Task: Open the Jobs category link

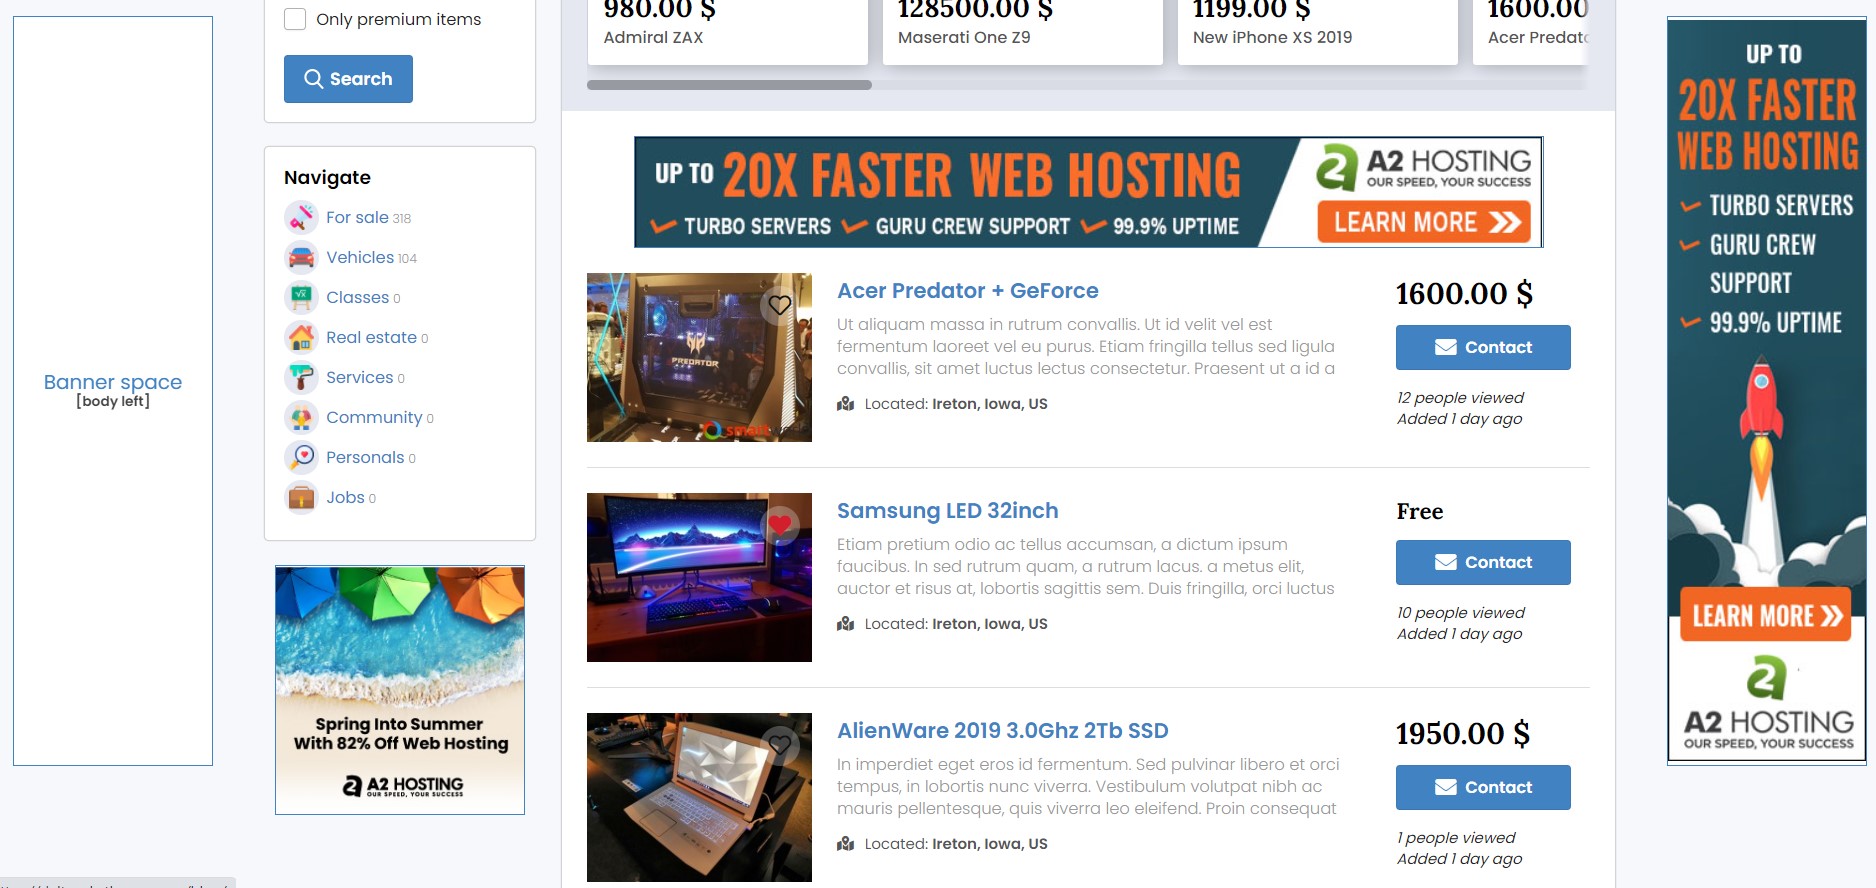Action: [x=345, y=497]
